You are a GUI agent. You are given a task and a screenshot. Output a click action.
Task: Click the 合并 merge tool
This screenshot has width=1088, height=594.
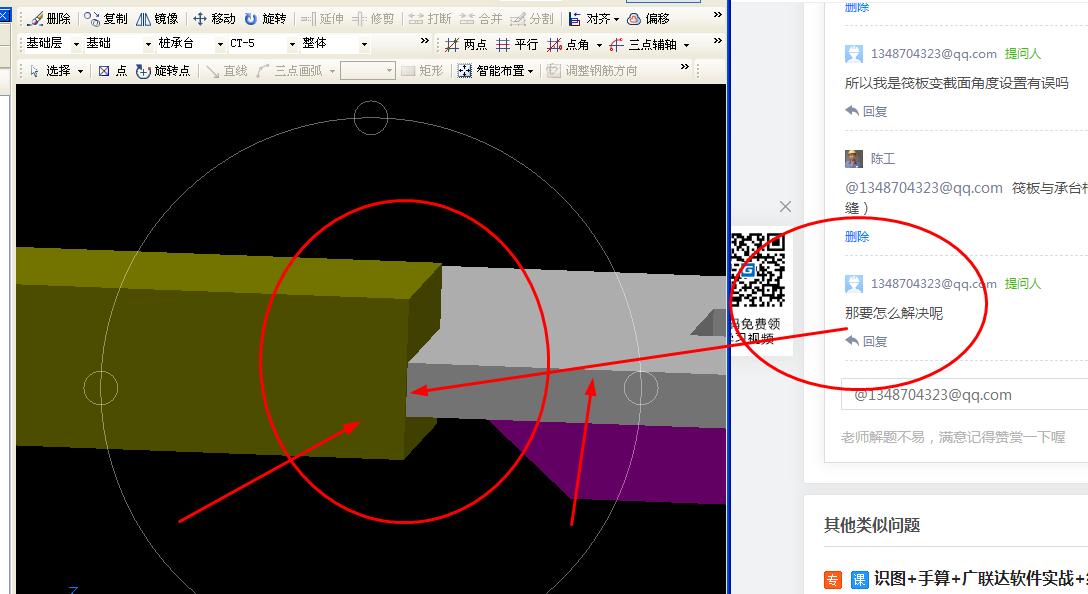481,19
